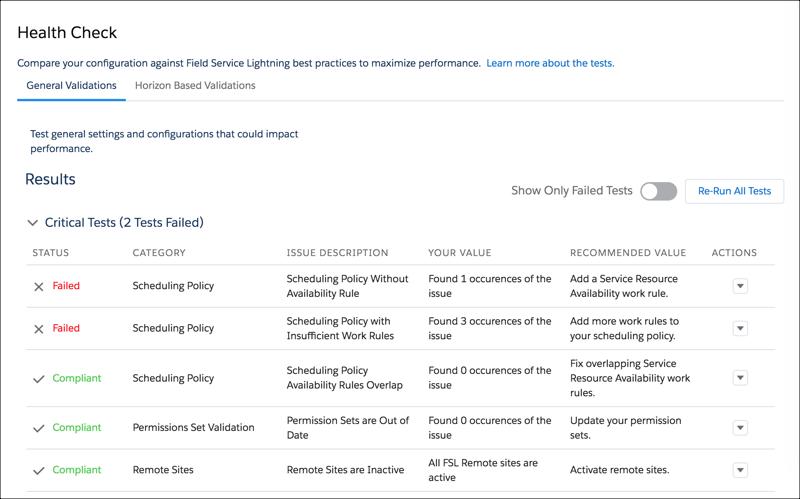Click 'Found 3 occurences of the issue' value

tap(490, 329)
